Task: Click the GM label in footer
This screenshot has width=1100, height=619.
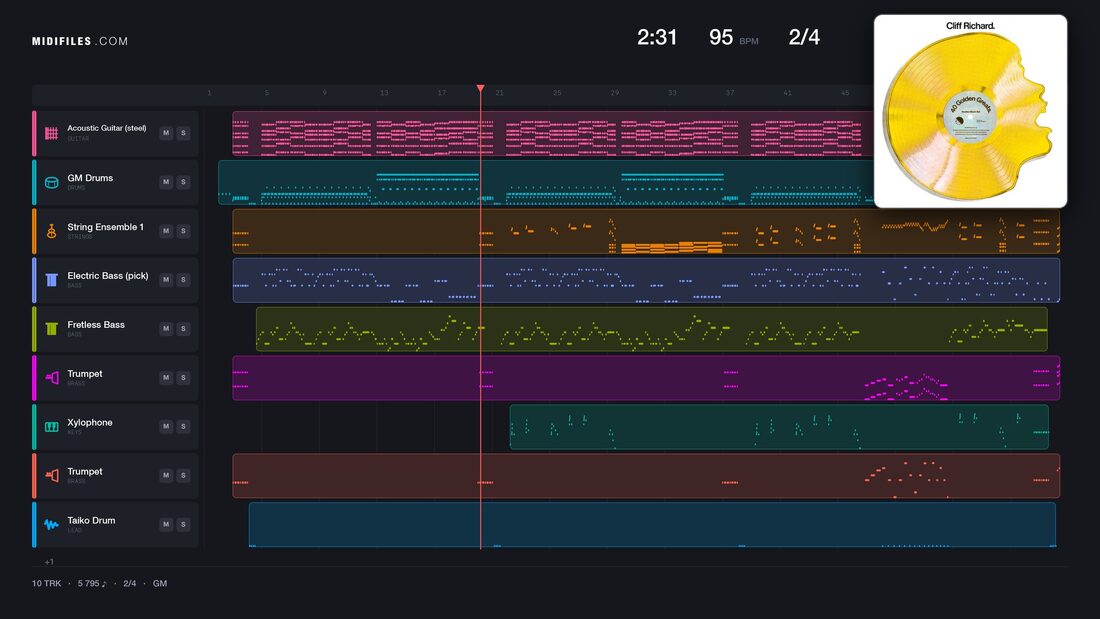Action: point(160,583)
